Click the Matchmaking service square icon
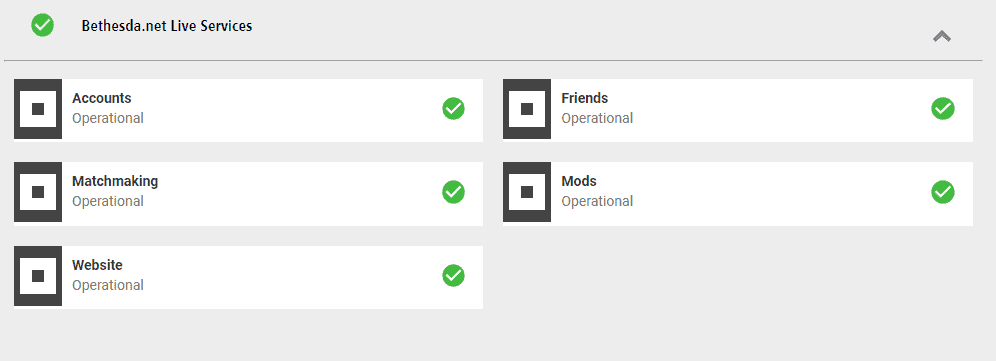 [37, 192]
